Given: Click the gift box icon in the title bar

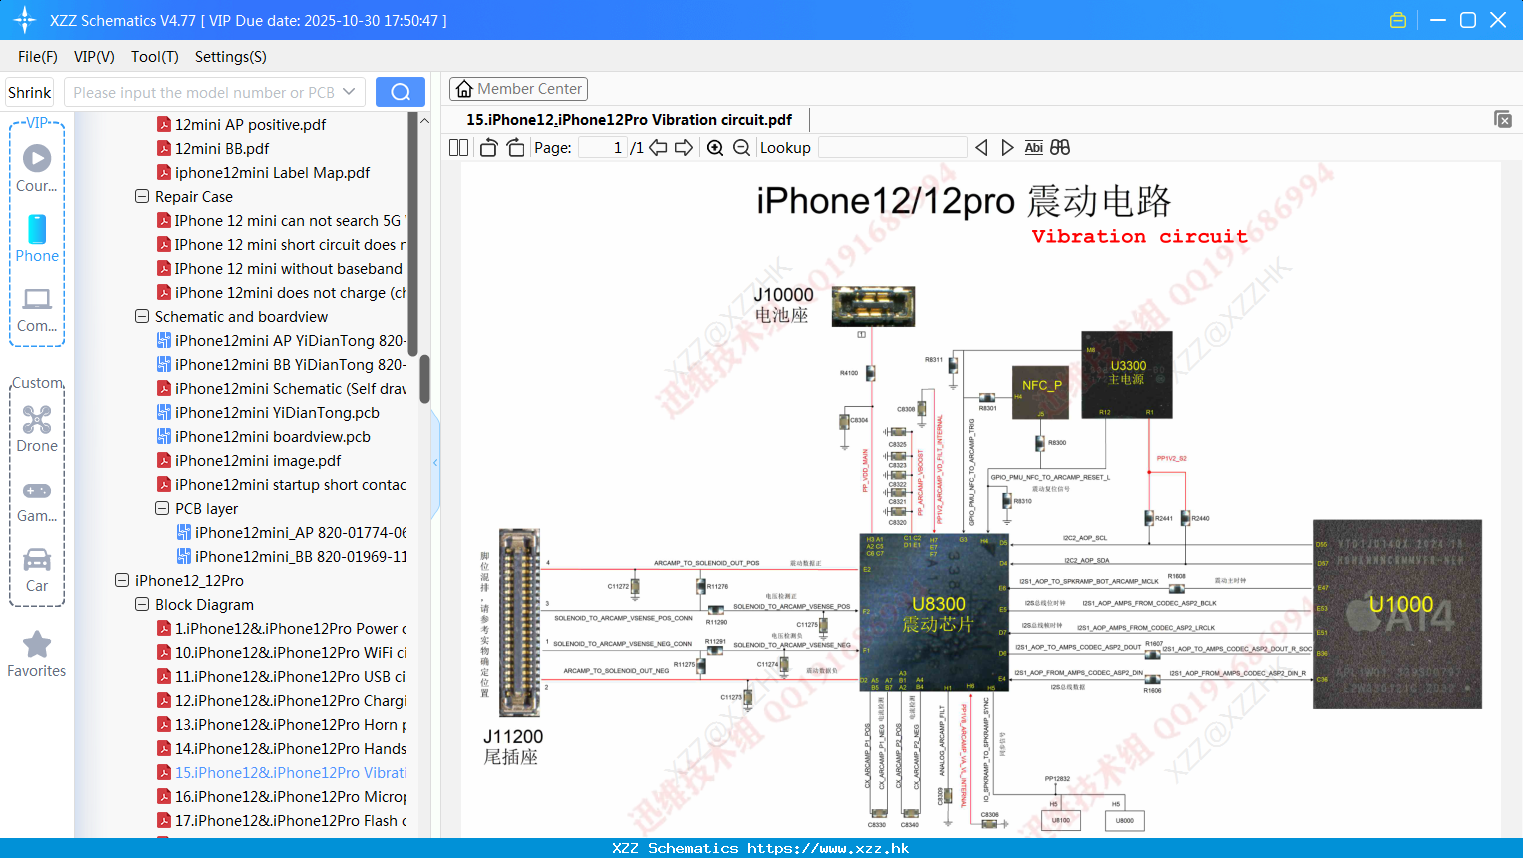Looking at the screenshot, I should (1398, 20).
